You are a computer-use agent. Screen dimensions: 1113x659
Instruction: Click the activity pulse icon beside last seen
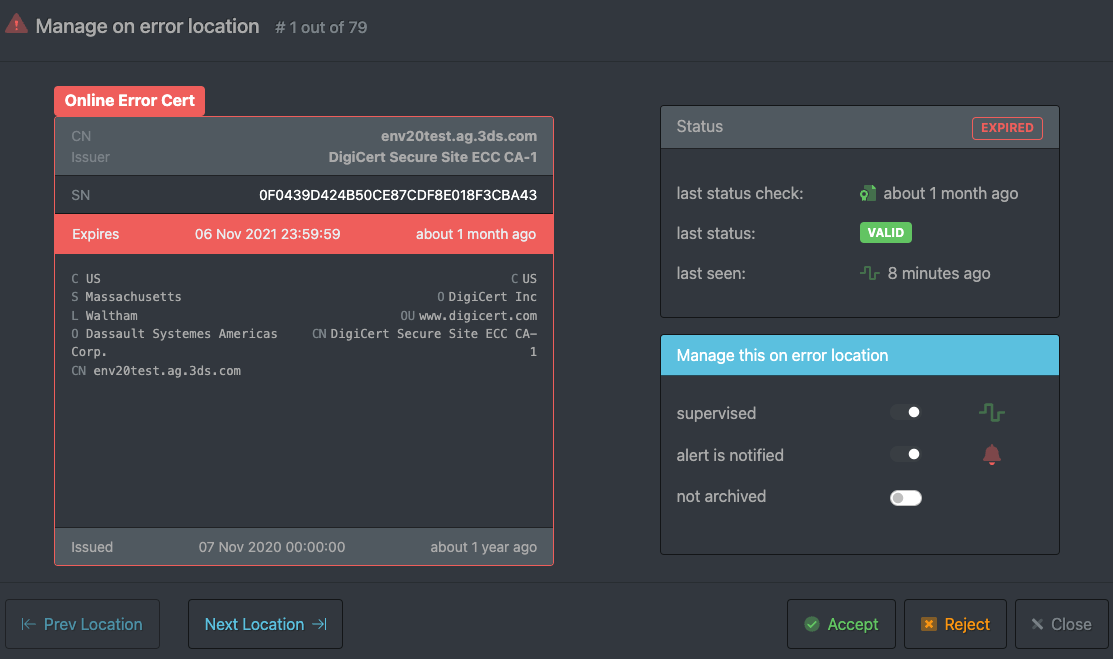(x=871, y=272)
